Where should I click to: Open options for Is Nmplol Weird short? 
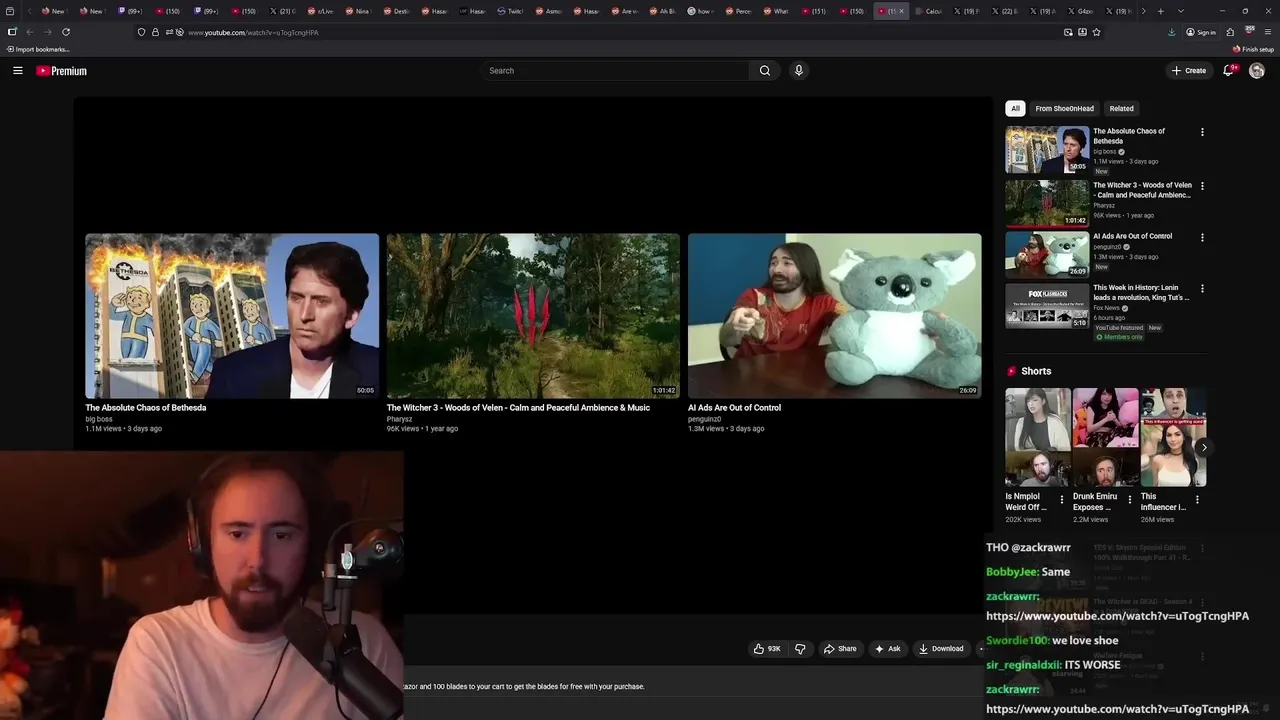[x=1062, y=499]
